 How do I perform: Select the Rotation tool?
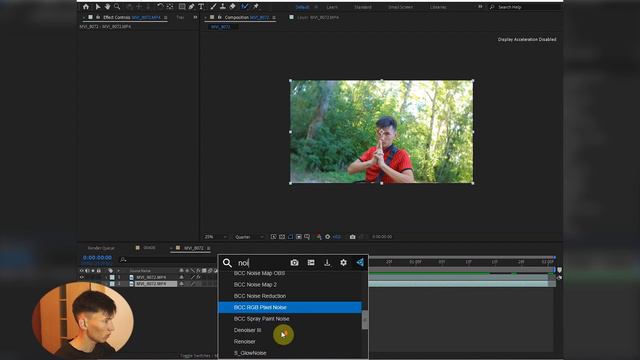pos(160,7)
